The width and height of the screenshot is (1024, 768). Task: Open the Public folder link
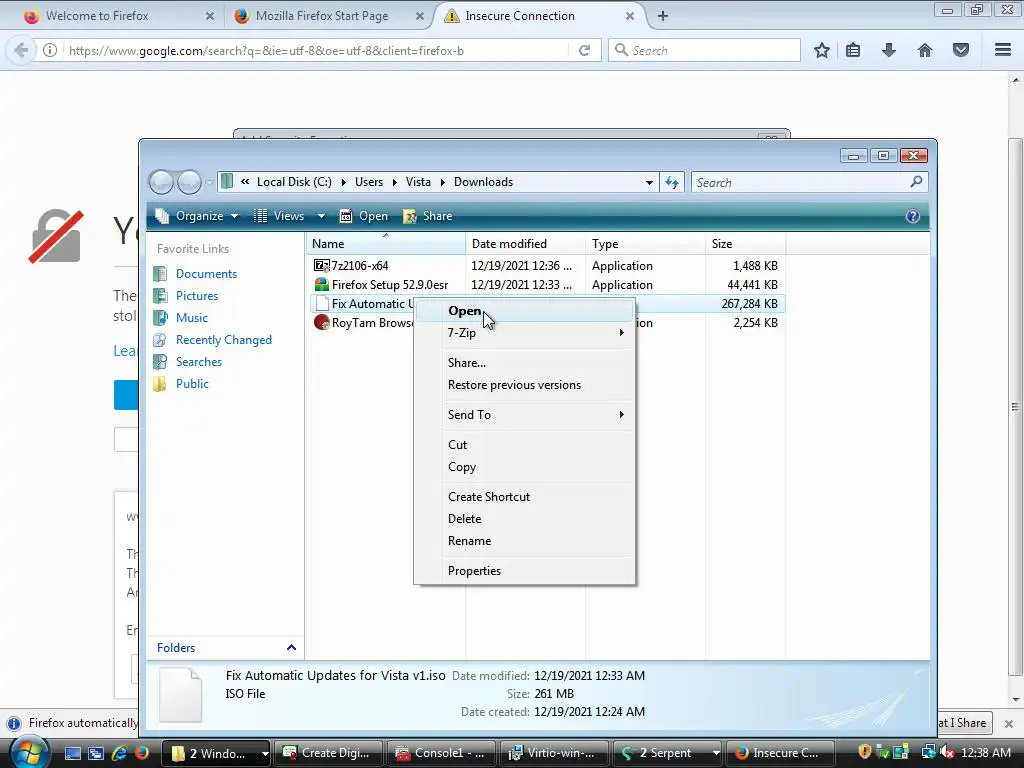point(192,384)
